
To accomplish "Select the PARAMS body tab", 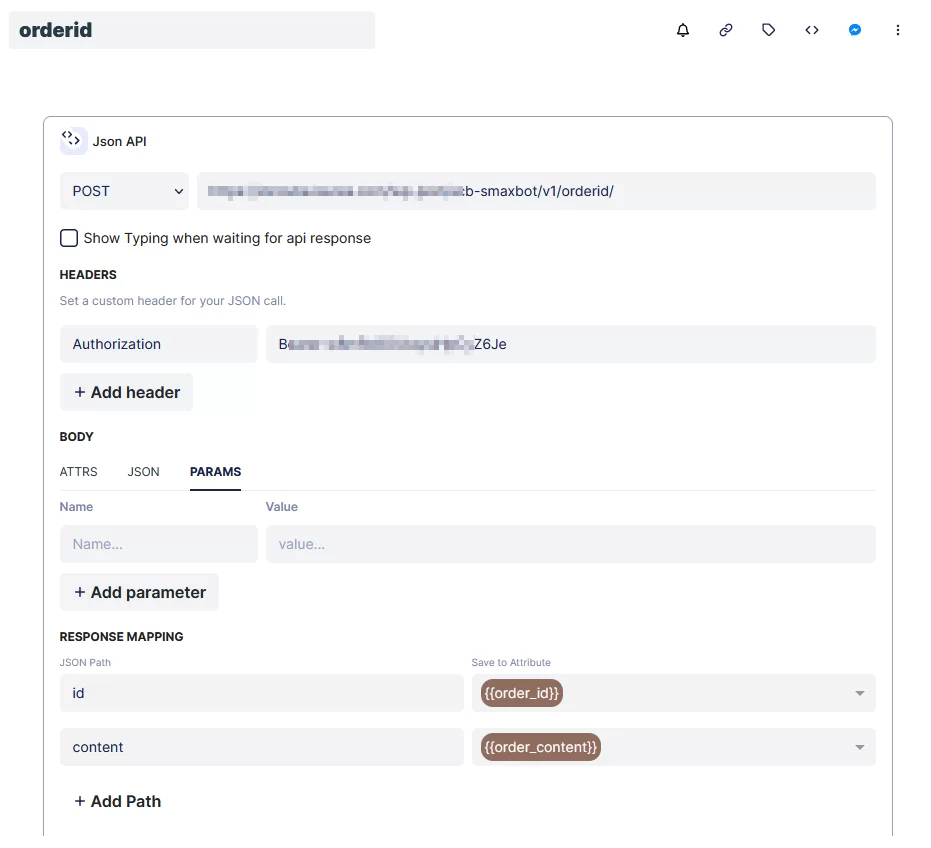I will pyautogui.click(x=215, y=472).
